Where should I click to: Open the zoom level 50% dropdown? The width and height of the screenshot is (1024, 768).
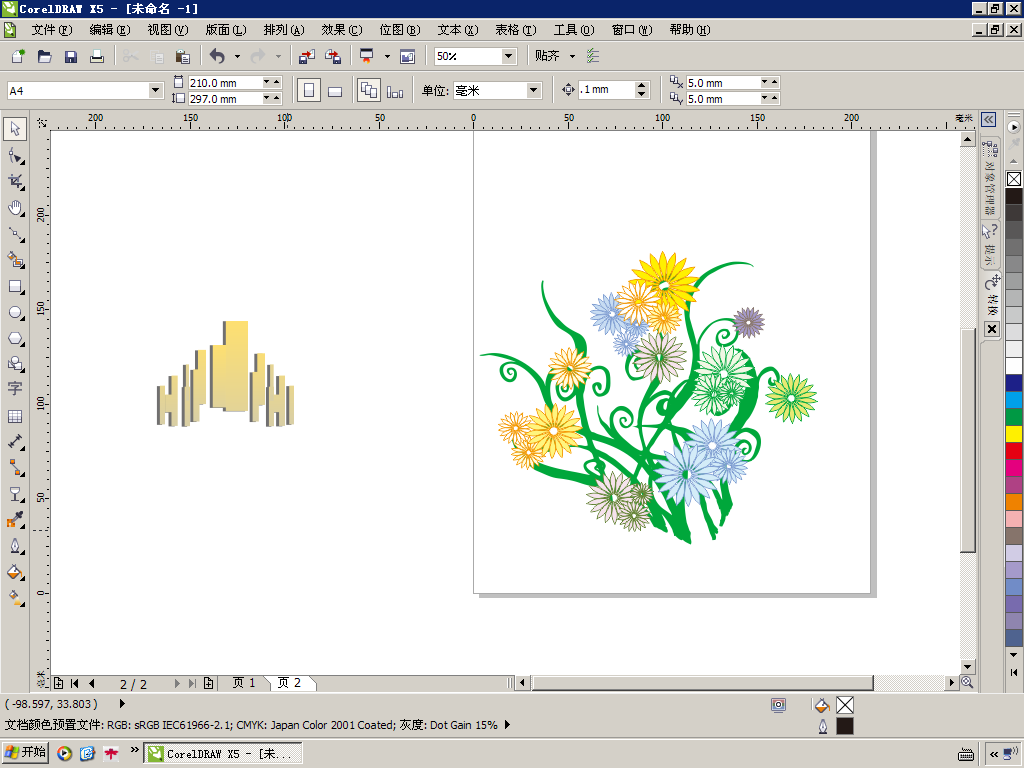[508, 57]
